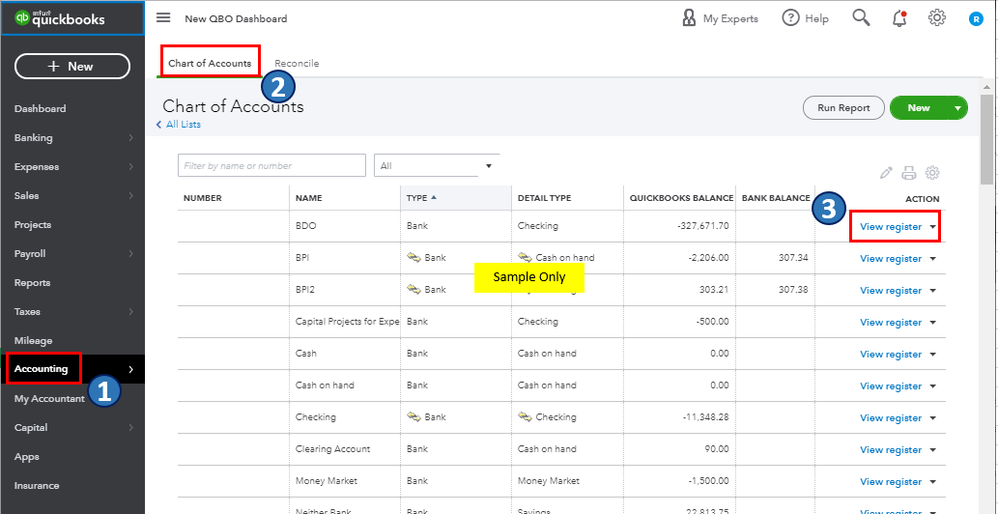View register for Capital Projects account
Viewport: 998px width, 514px height.
(890, 322)
